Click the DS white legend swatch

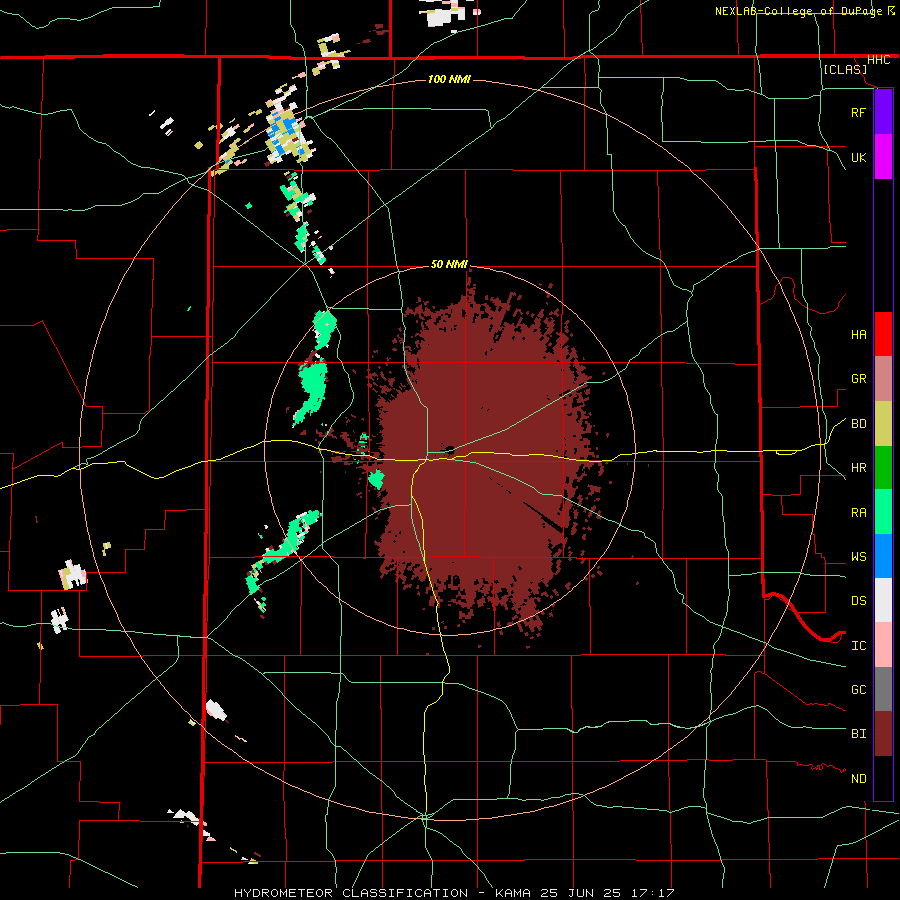883,600
